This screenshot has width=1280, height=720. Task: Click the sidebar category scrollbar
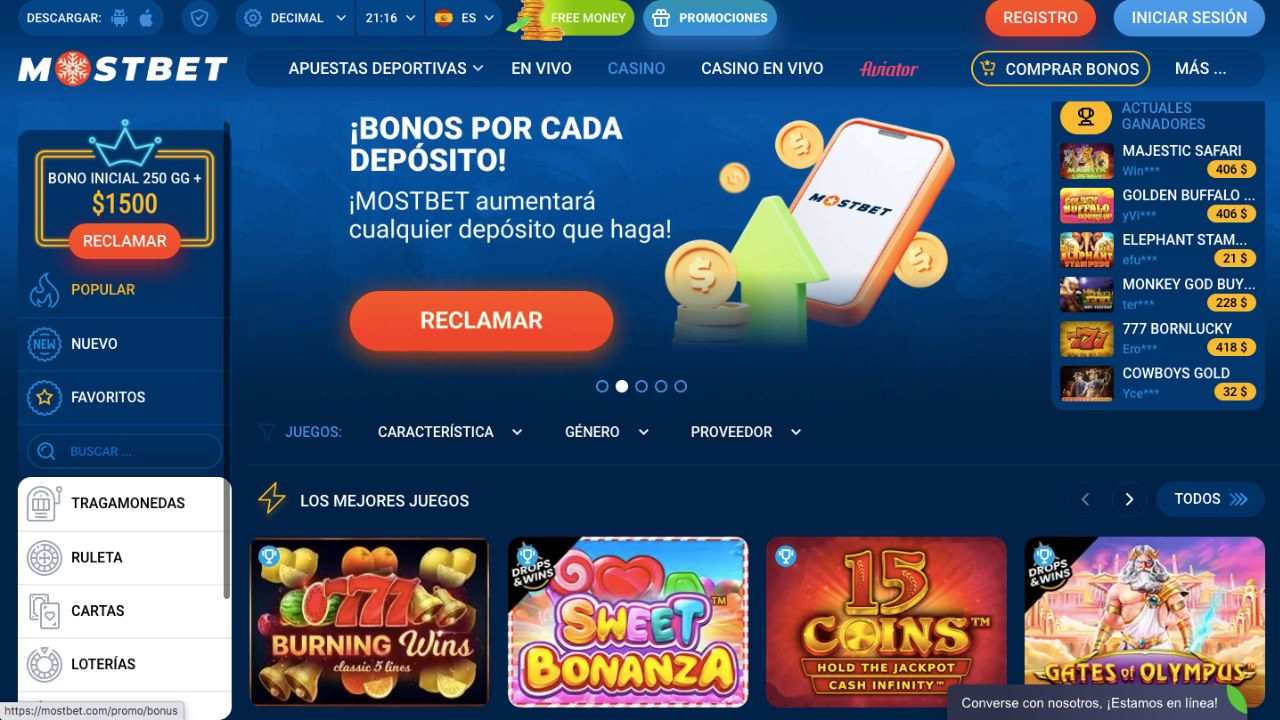click(227, 538)
